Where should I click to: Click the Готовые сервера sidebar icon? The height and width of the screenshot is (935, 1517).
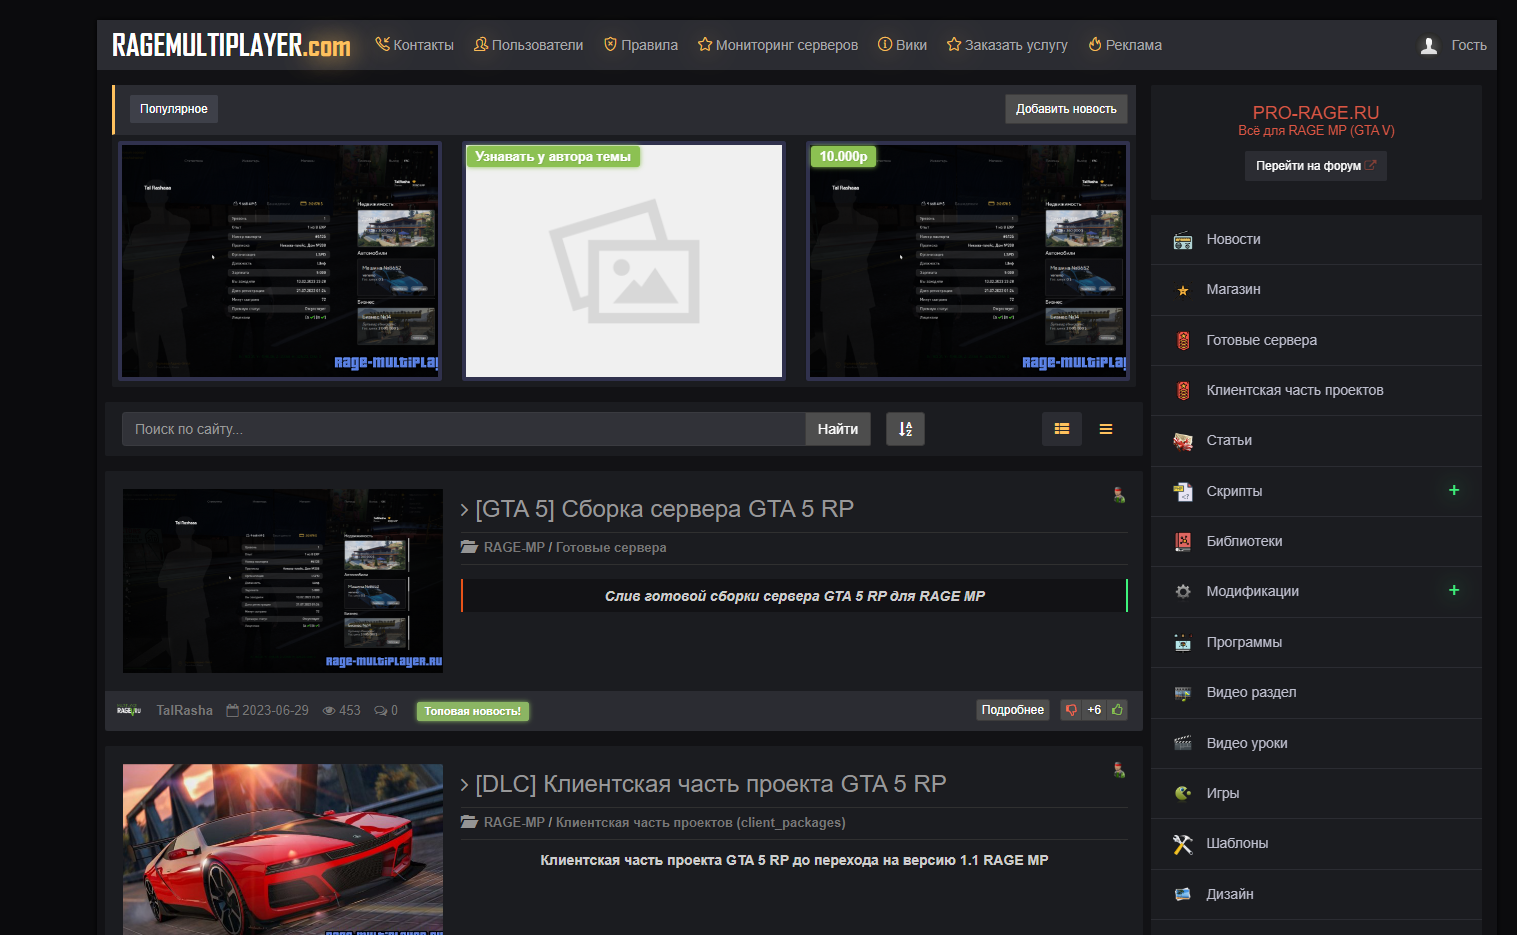[1183, 340]
